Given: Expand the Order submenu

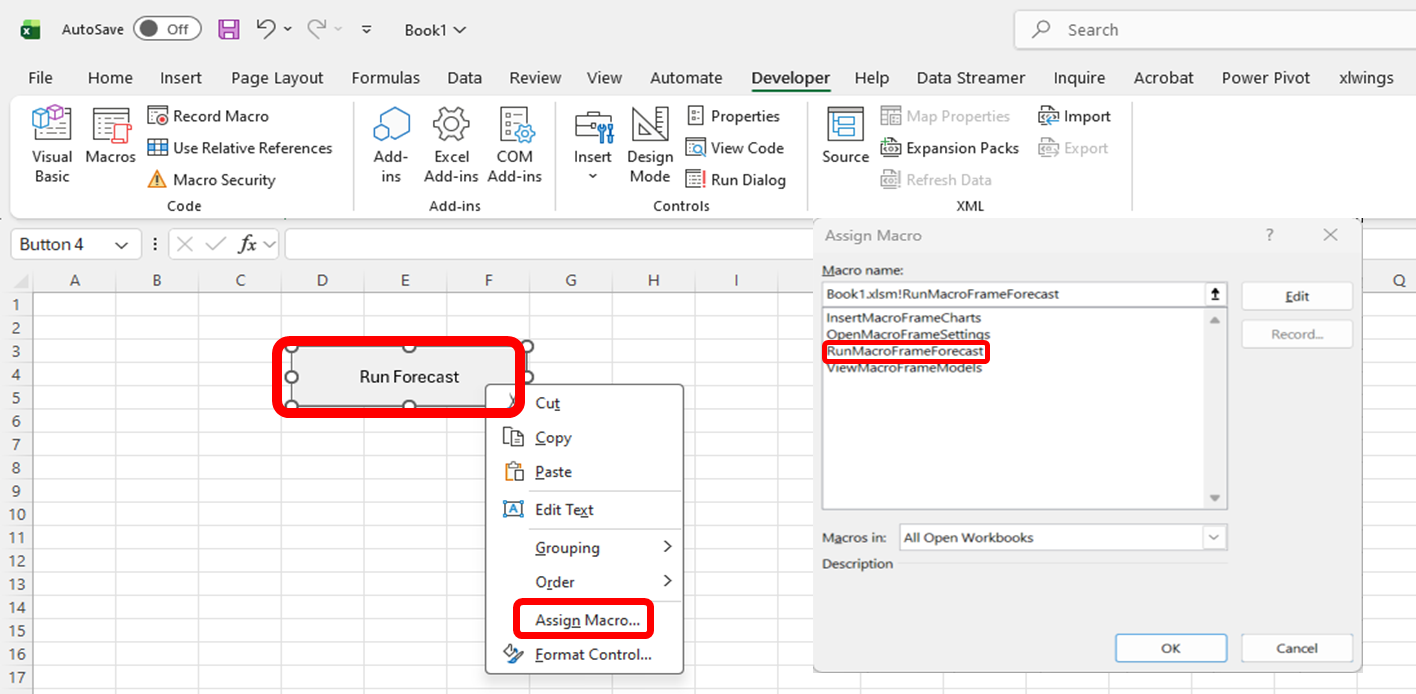Looking at the screenshot, I should tap(584, 581).
